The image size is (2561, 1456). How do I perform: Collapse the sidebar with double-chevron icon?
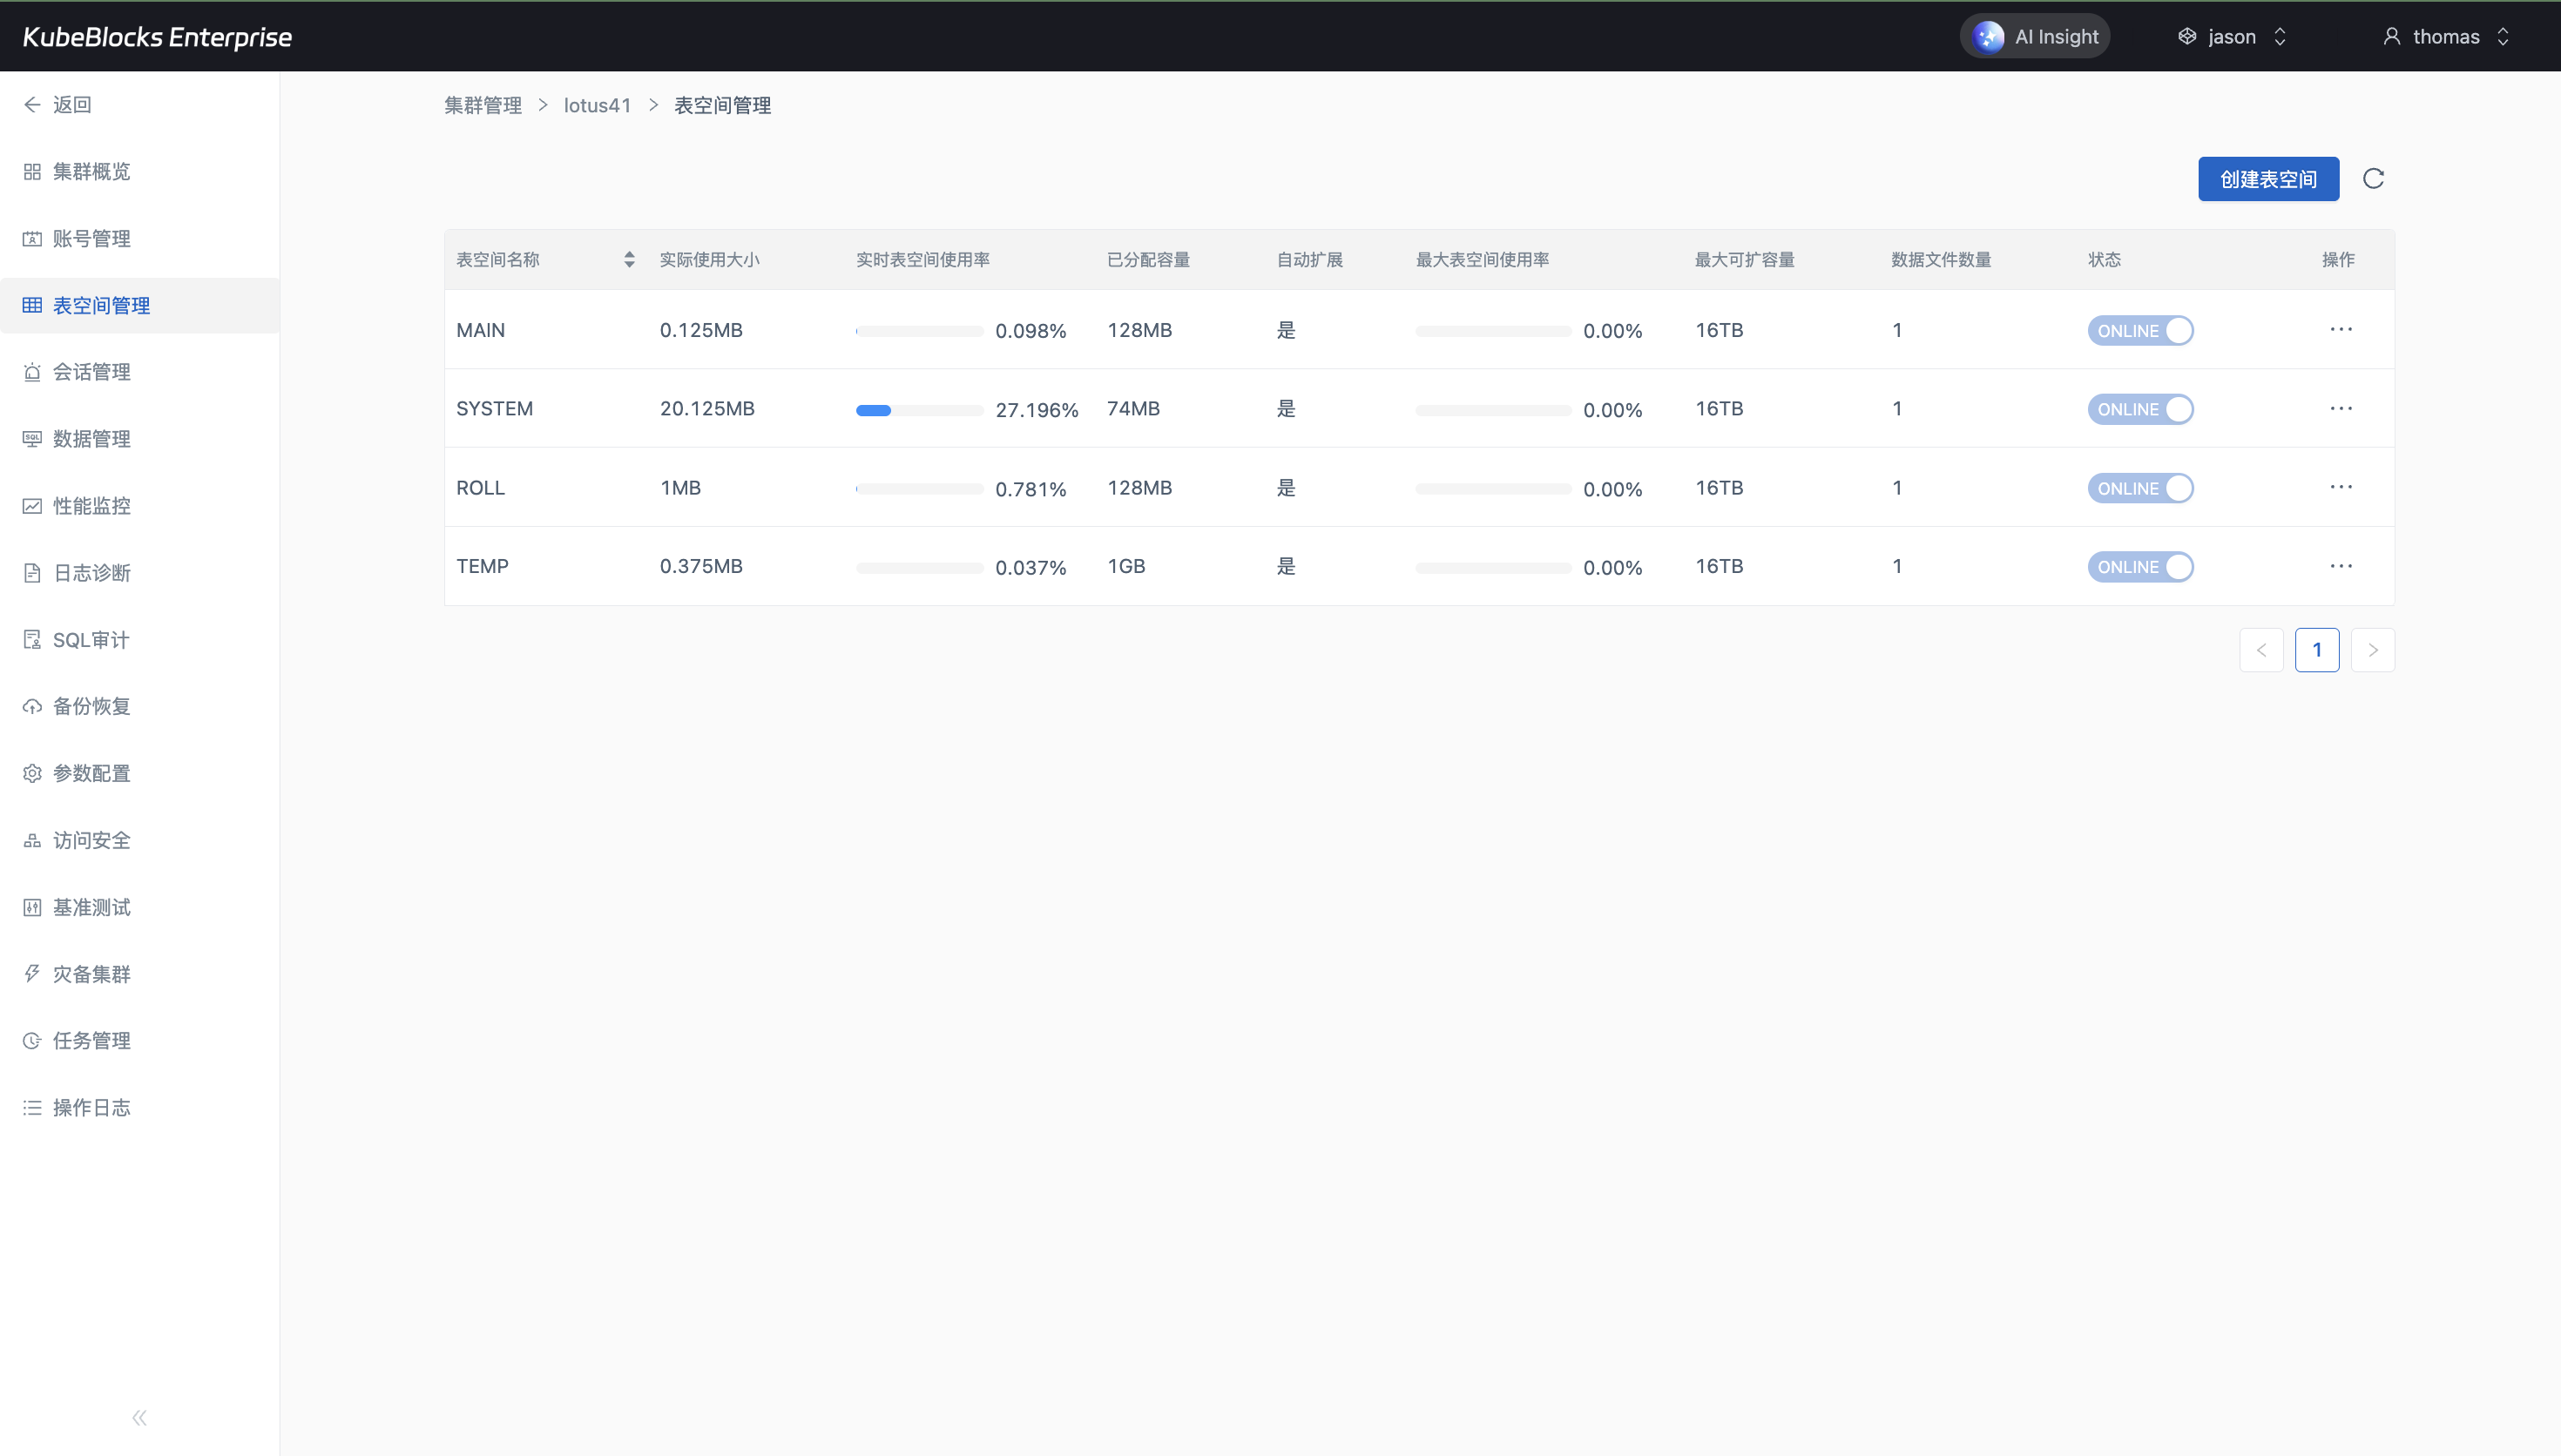point(139,1417)
